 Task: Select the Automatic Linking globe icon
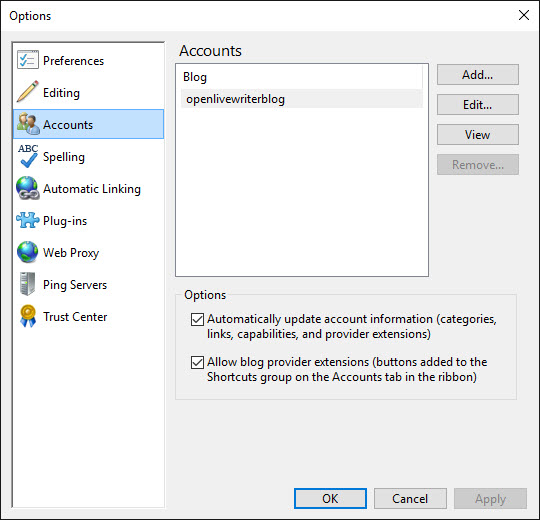(x=28, y=188)
